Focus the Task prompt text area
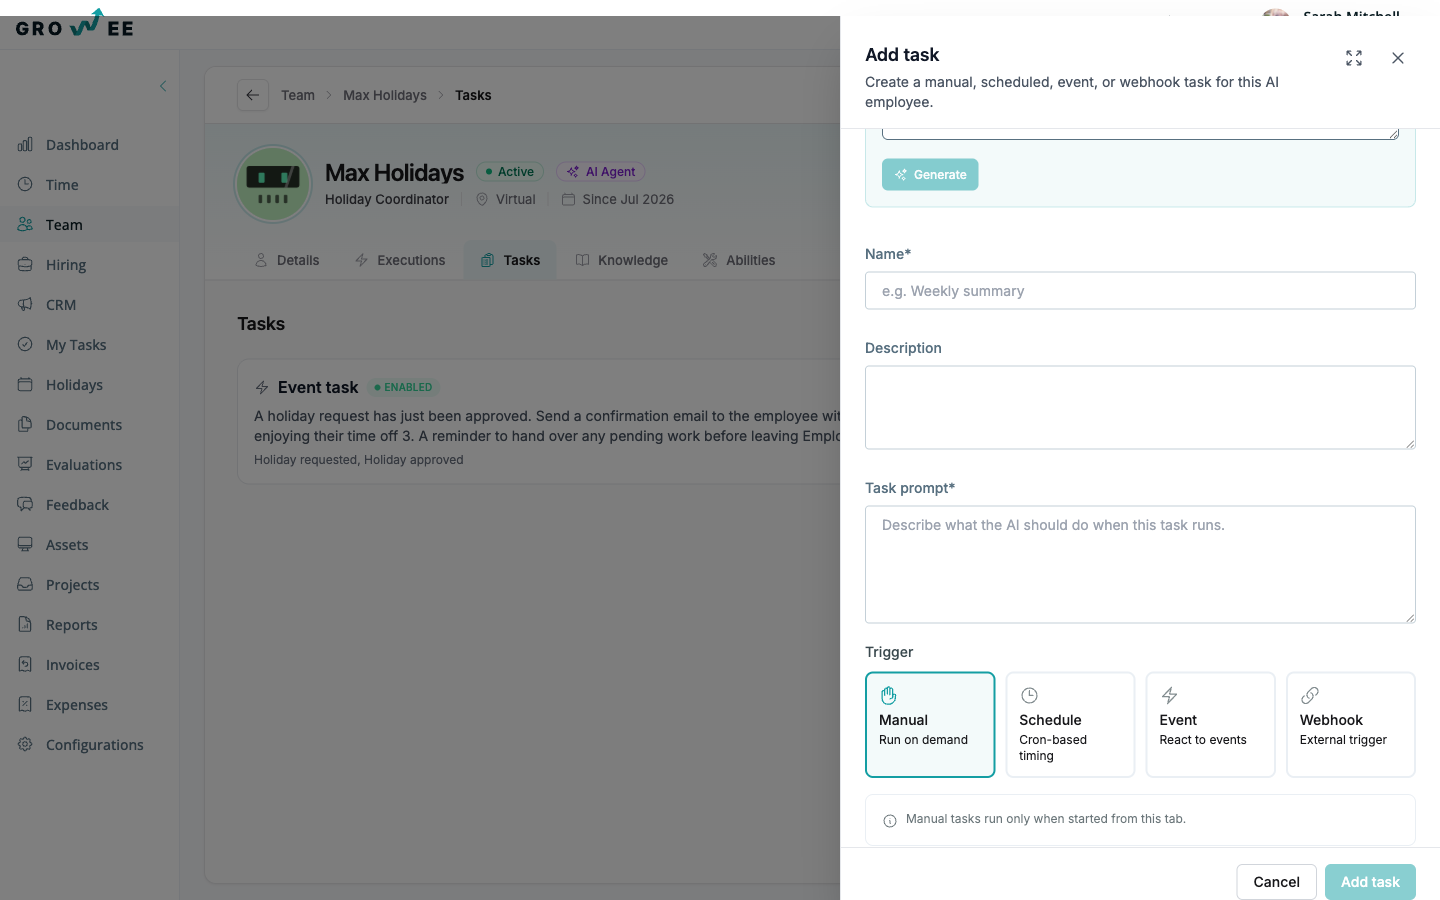This screenshot has height=900, width=1440. coord(1140,565)
